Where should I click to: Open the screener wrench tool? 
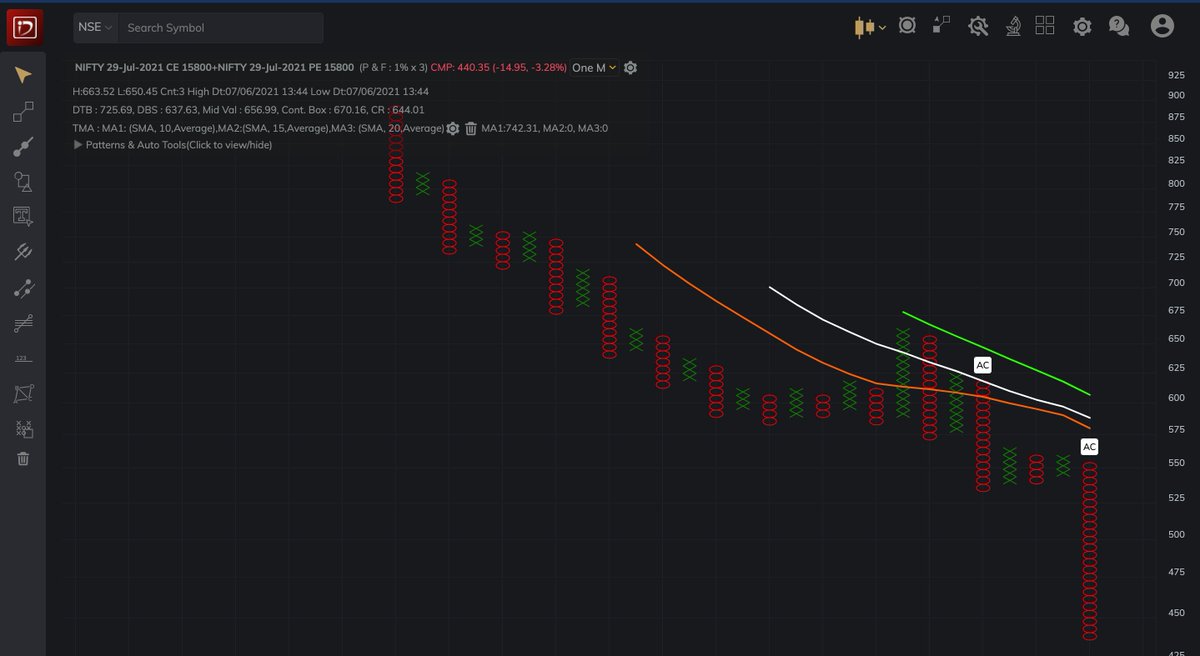pos(978,27)
